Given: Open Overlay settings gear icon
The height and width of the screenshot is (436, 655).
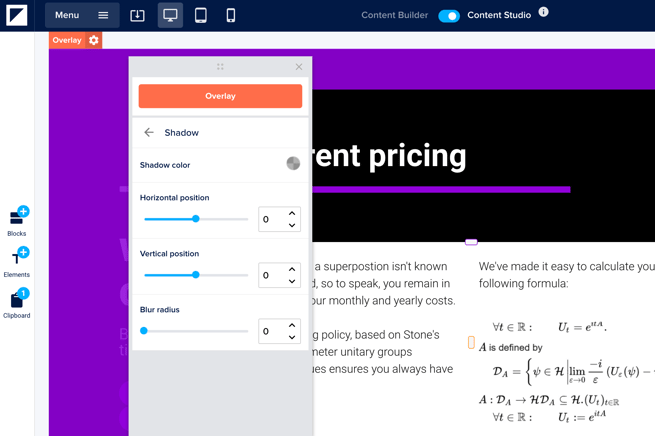Looking at the screenshot, I should [94, 40].
